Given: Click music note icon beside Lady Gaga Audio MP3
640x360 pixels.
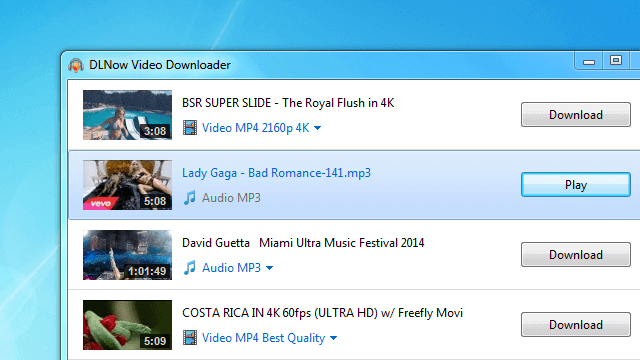Looking at the screenshot, I should (x=189, y=198).
